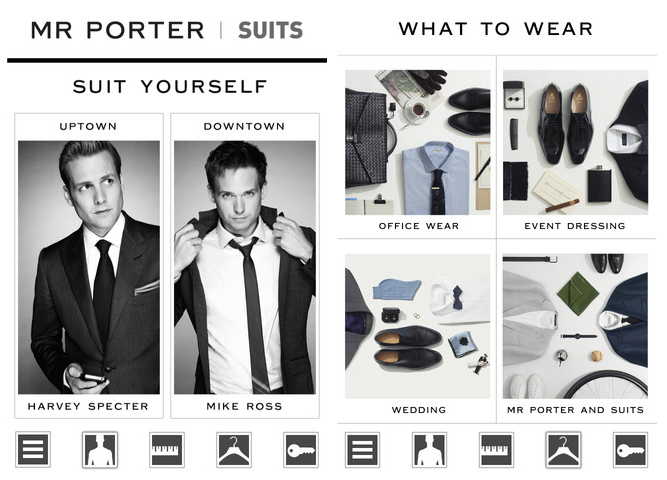Open the Mike Ross downtown photo
Image resolution: width=667 pixels, height=480 pixels.
245,267
